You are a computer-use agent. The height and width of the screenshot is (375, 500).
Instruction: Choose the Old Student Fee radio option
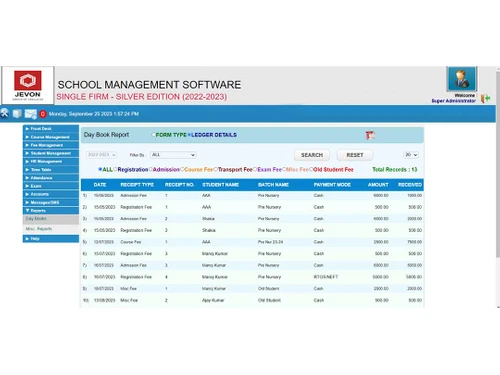(311, 169)
